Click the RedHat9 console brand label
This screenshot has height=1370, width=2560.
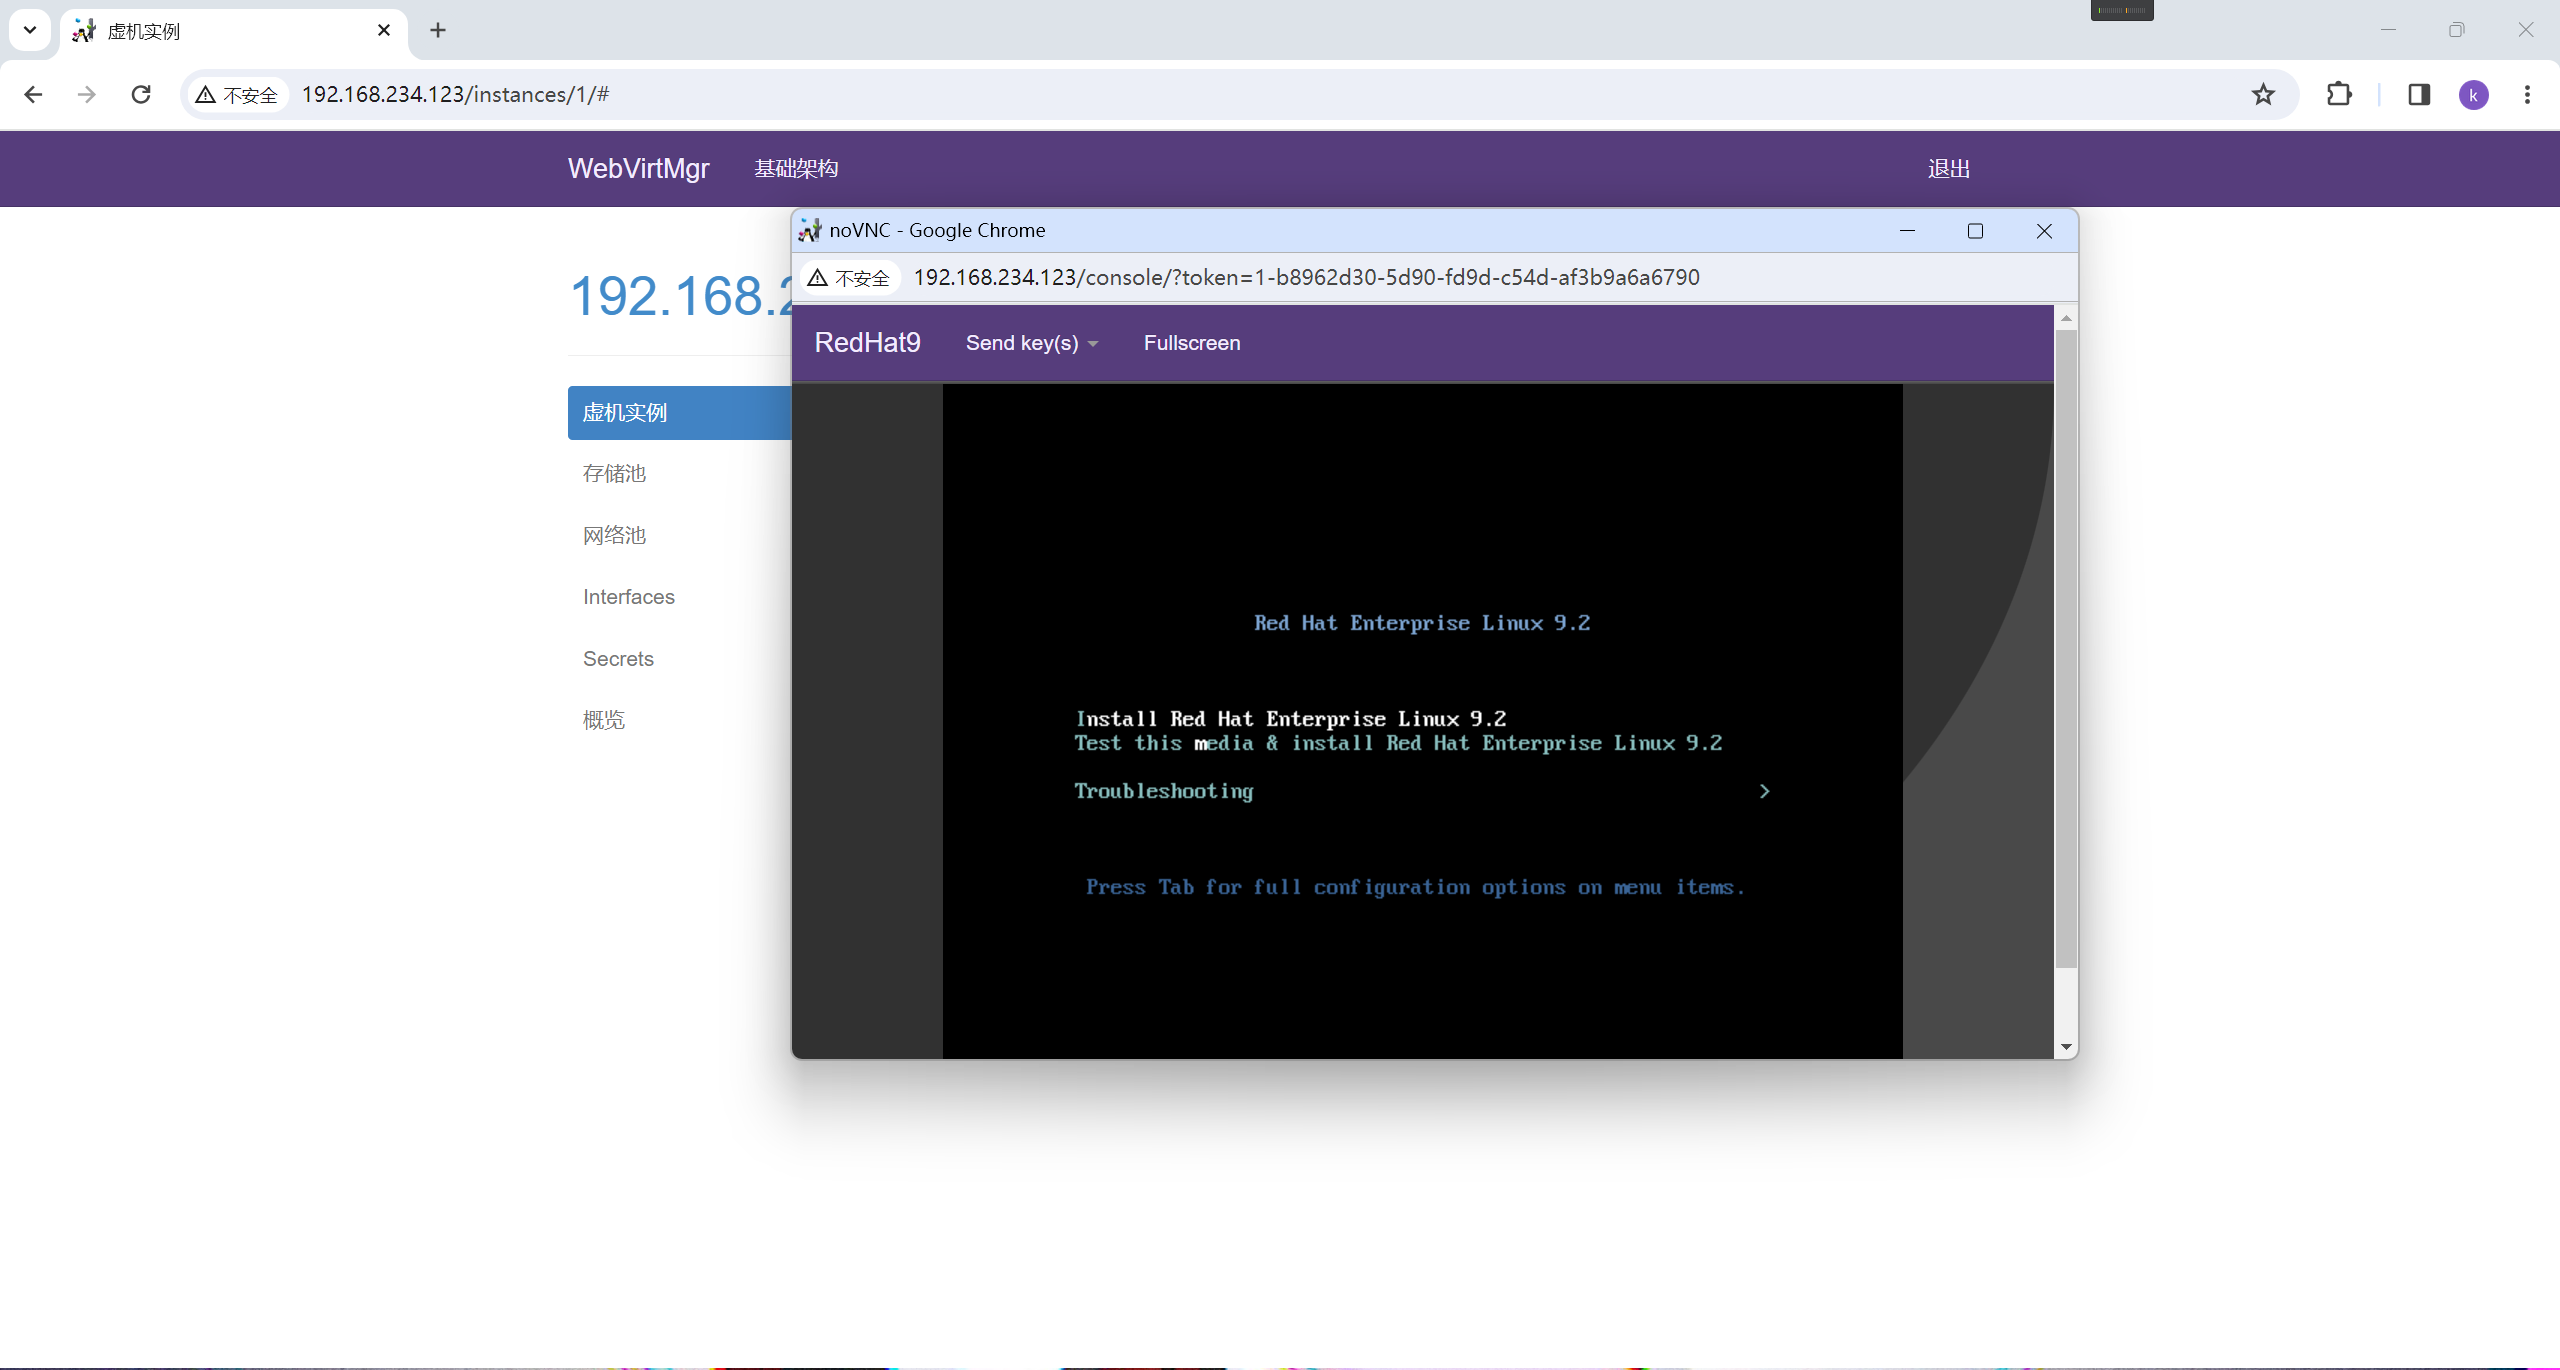pyautogui.click(x=867, y=342)
